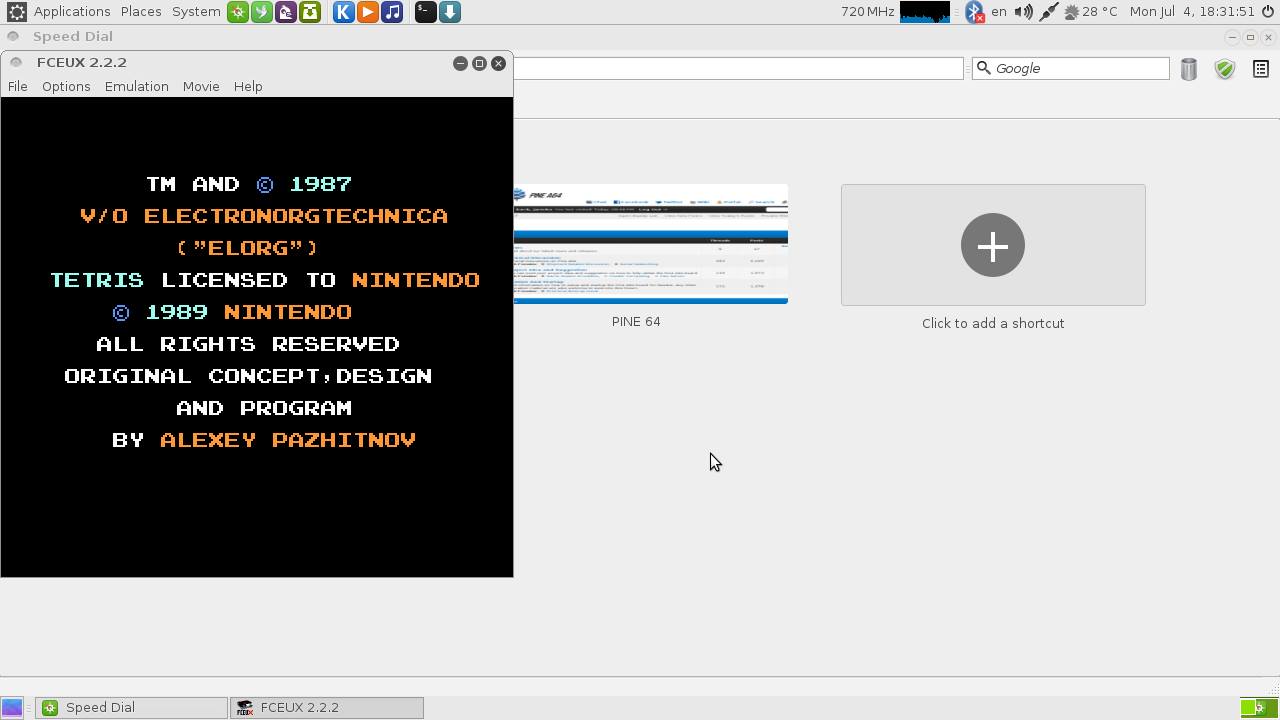This screenshot has height=720, width=1280.
Task: Expand the Applications menu in top panel
Action: pyautogui.click(x=71, y=12)
